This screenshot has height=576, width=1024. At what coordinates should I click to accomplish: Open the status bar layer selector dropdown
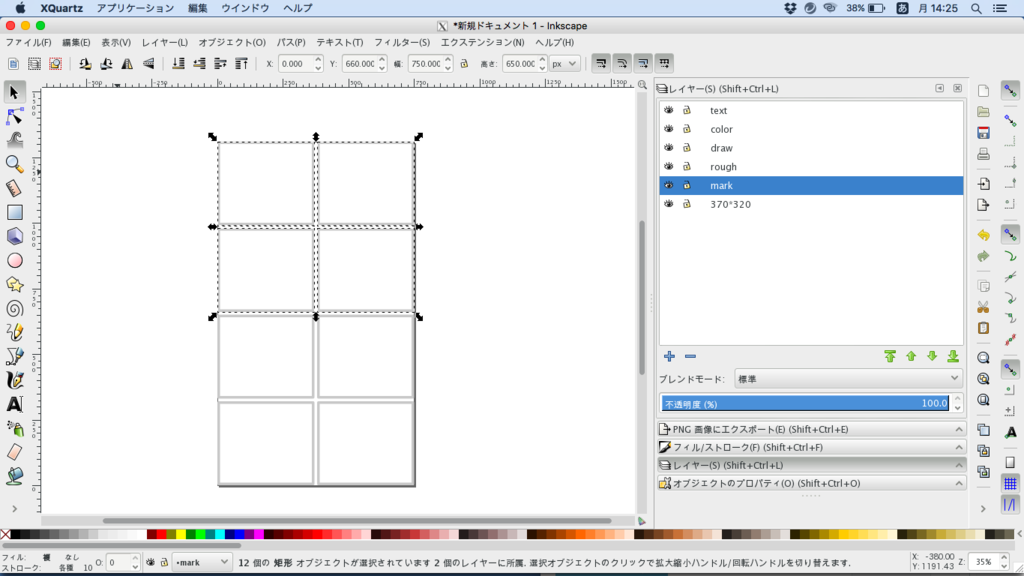tap(202, 562)
